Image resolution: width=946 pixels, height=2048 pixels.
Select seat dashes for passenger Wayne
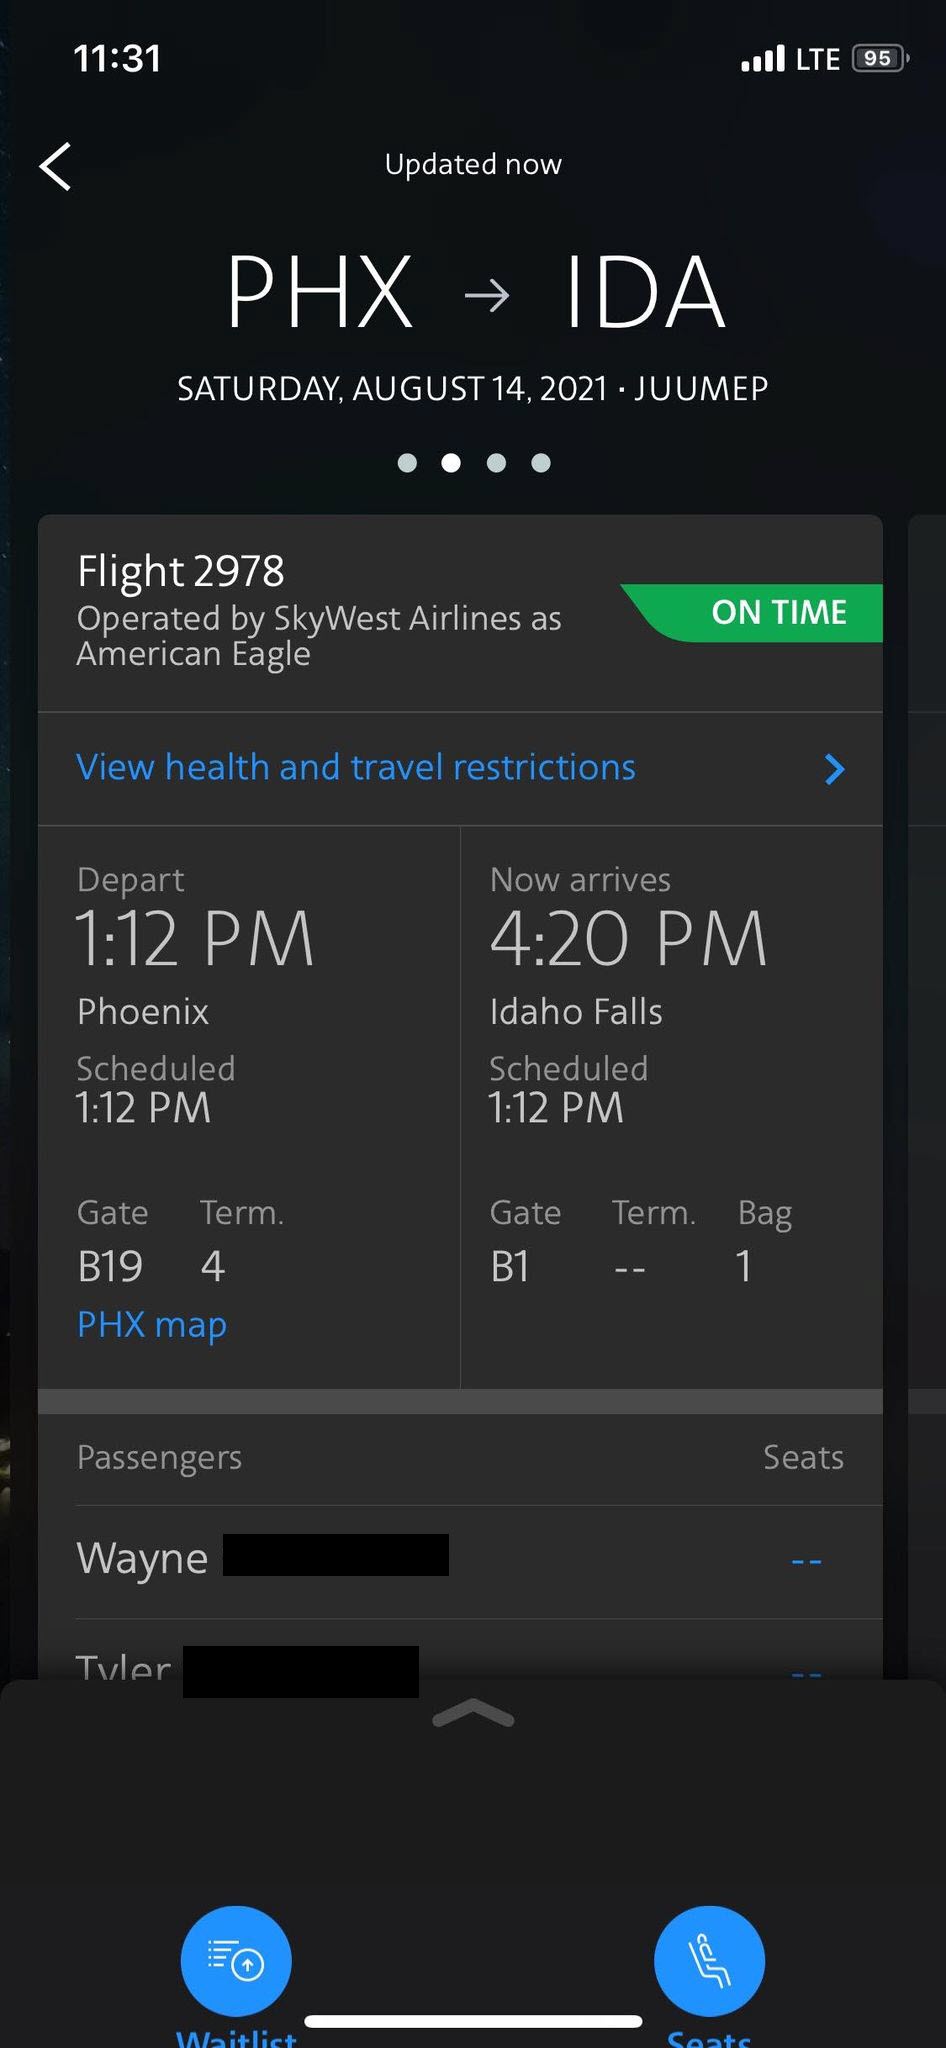tap(806, 1560)
